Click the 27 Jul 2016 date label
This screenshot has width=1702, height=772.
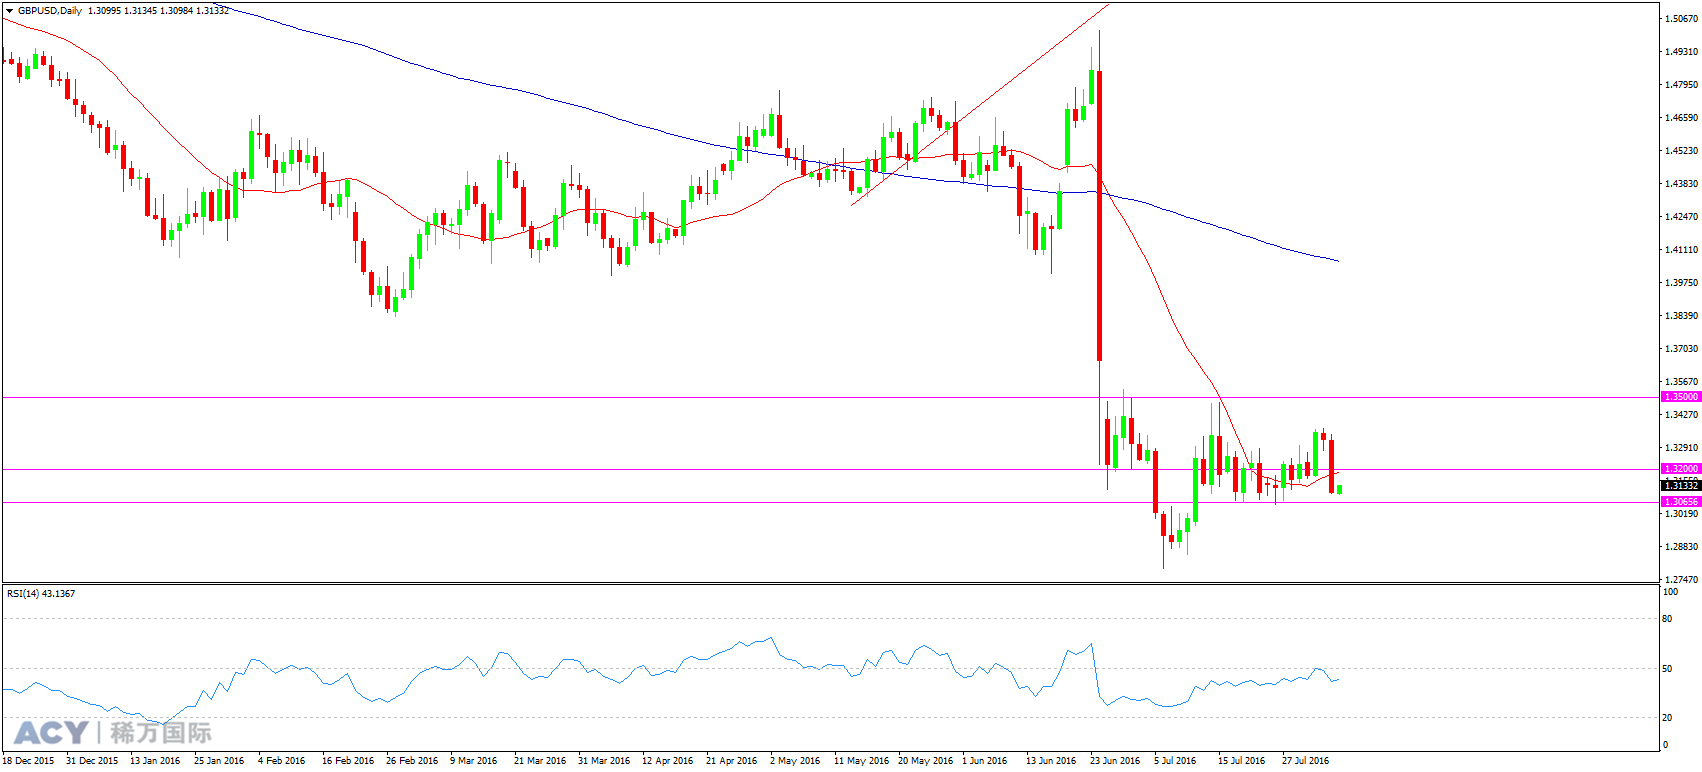coord(1306,761)
